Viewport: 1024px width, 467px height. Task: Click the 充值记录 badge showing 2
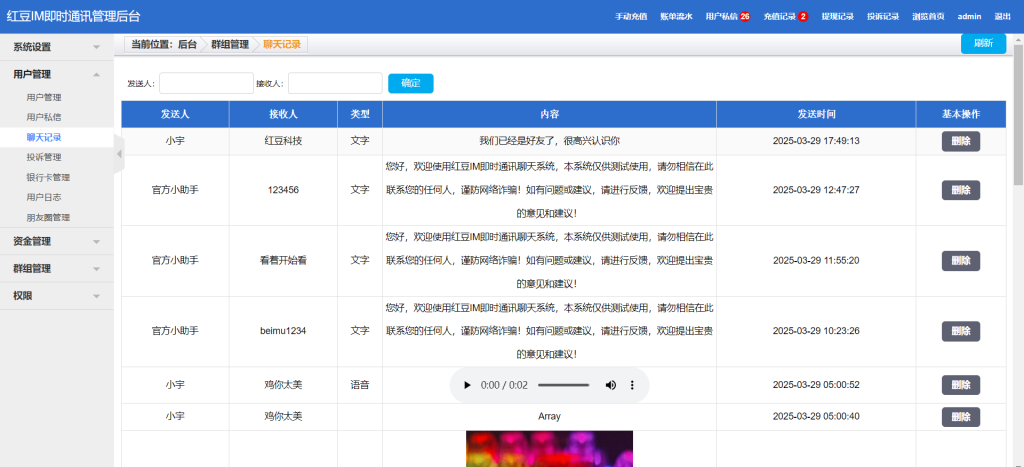click(x=803, y=17)
